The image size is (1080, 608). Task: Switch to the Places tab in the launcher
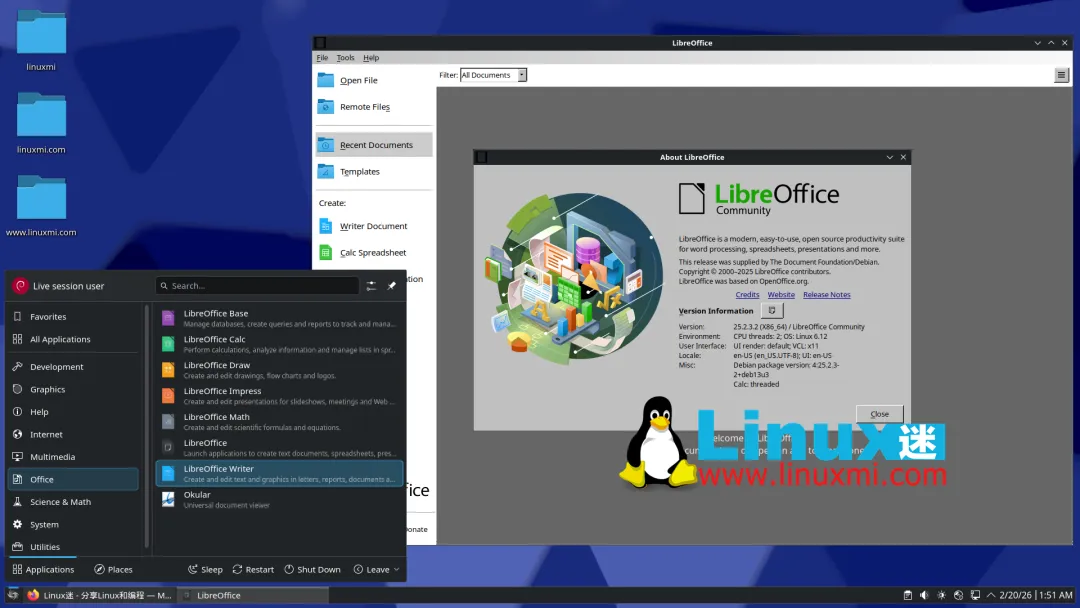point(114,569)
